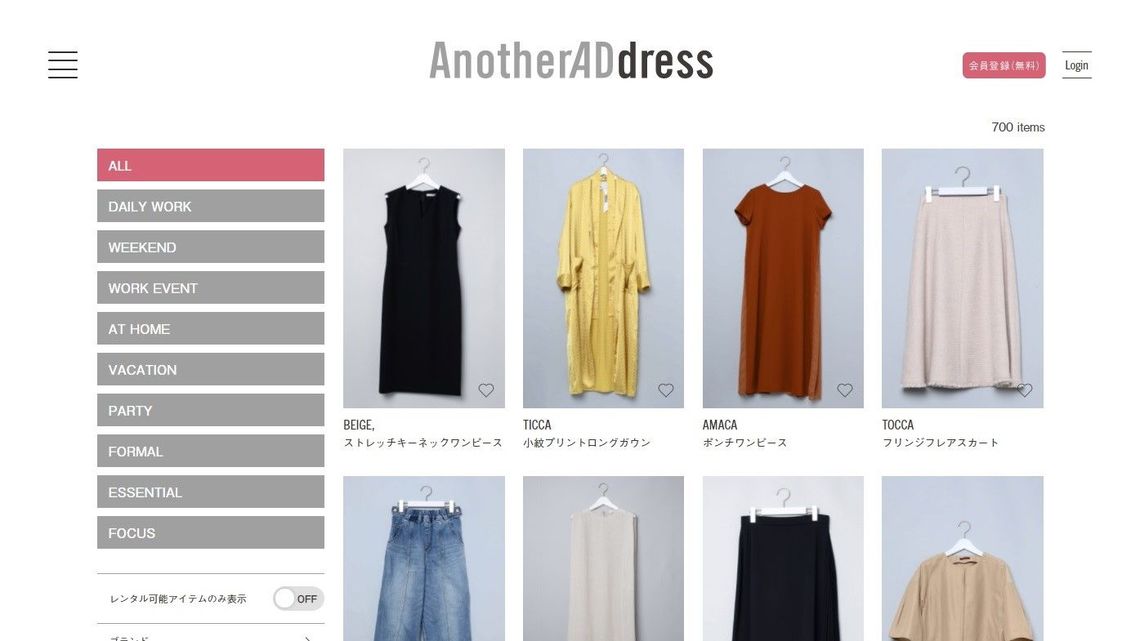Viewport: 1140px width, 641px height.
Task: Open the hamburger menu icon
Action: pos(63,65)
